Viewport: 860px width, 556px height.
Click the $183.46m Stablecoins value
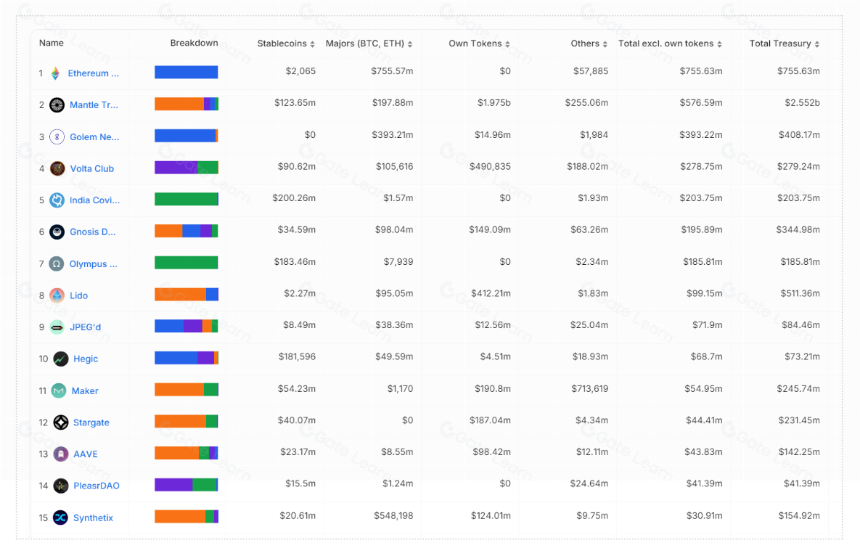point(295,262)
